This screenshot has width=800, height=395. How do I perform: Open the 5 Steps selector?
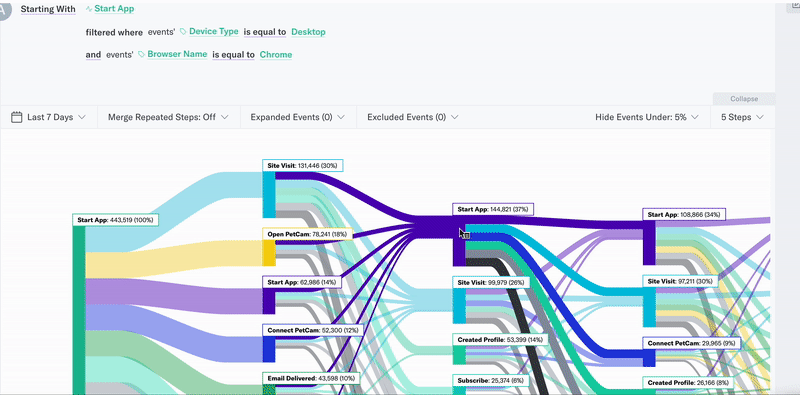pyautogui.click(x=742, y=117)
